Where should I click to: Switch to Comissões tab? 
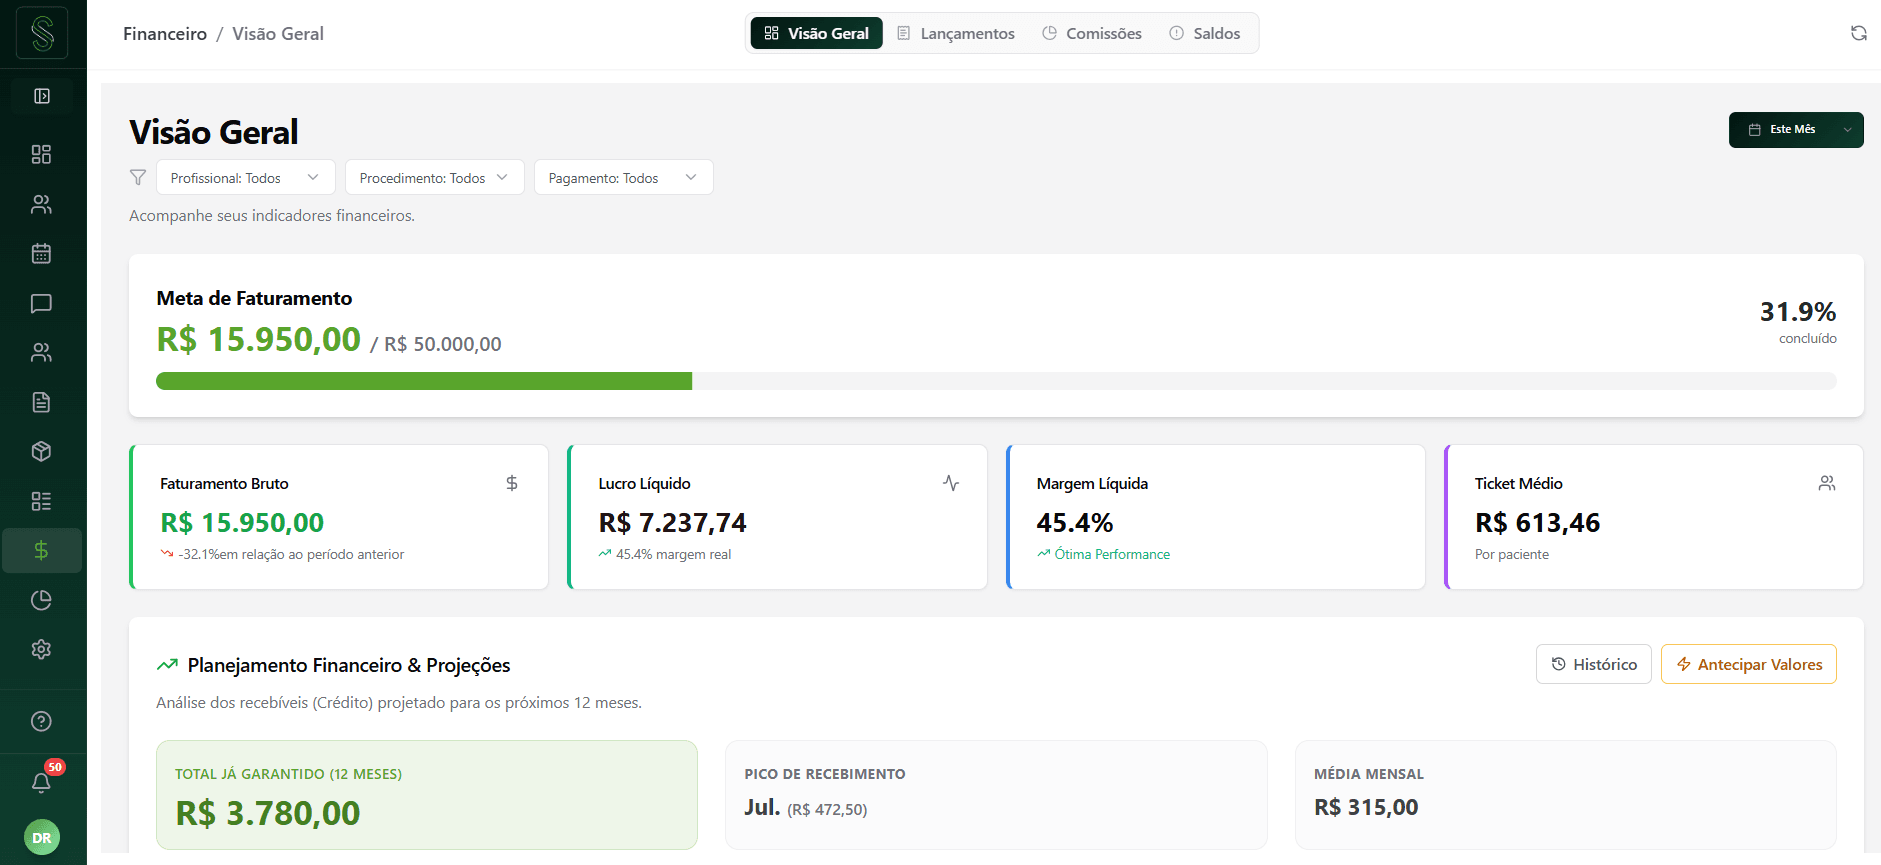(x=1092, y=33)
